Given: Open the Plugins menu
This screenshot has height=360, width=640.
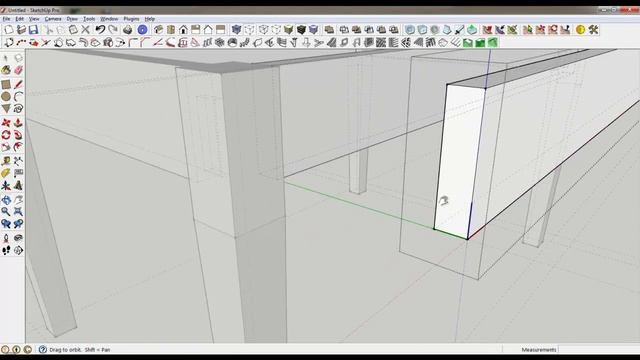Looking at the screenshot, I should click(x=131, y=19).
